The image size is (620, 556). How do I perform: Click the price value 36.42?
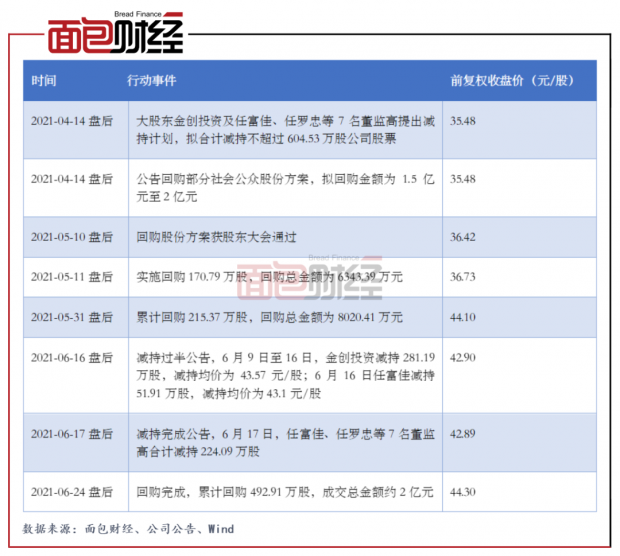[463, 237]
